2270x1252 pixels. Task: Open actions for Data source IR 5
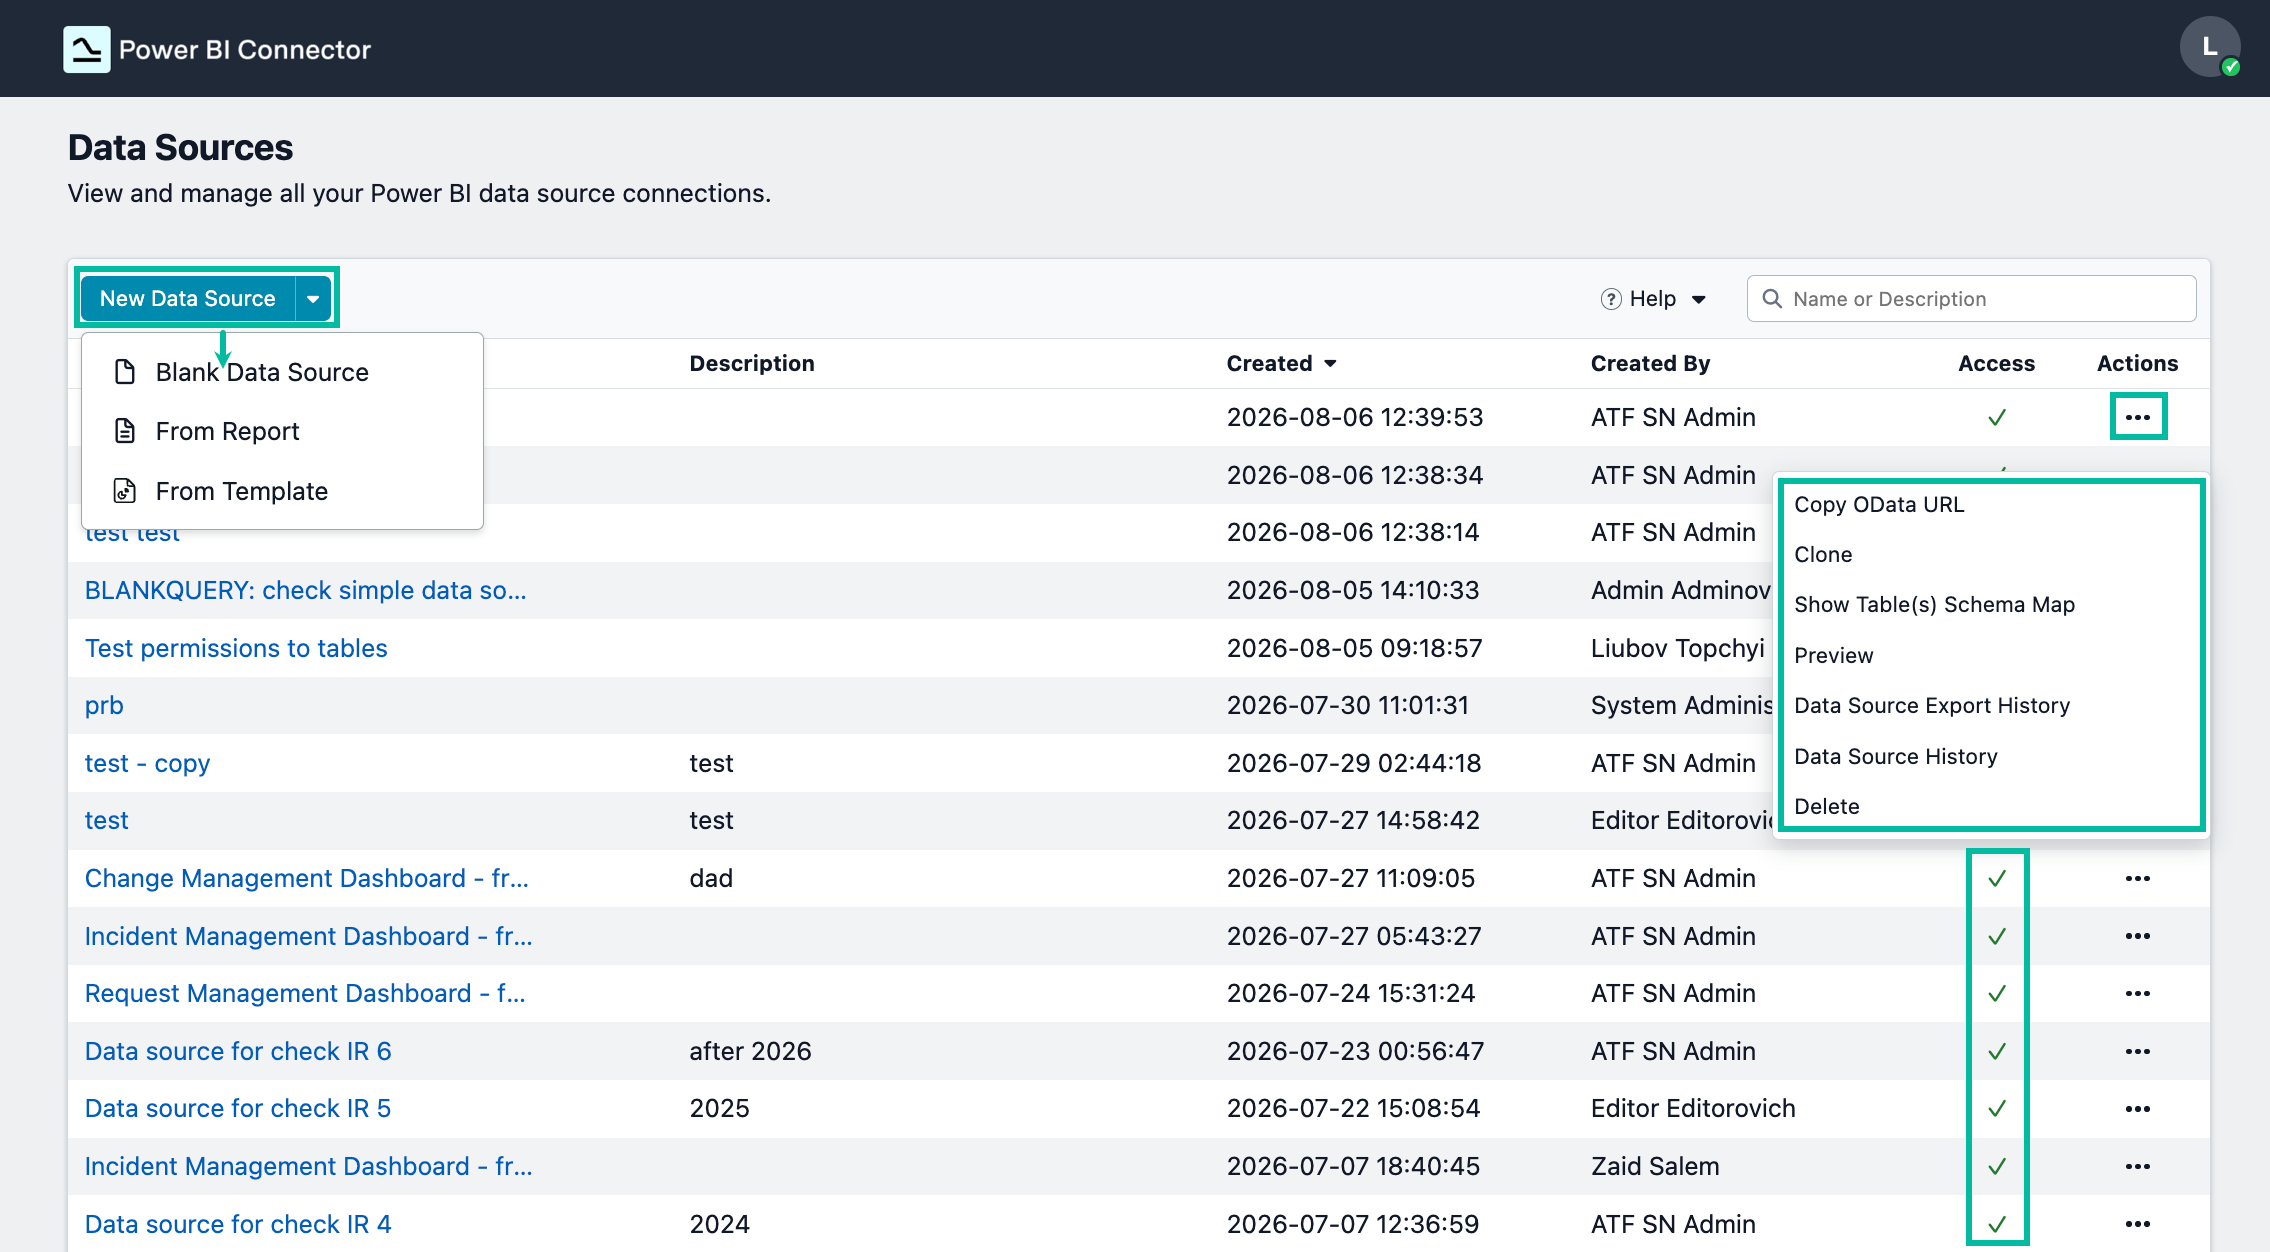(2138, 1108)
